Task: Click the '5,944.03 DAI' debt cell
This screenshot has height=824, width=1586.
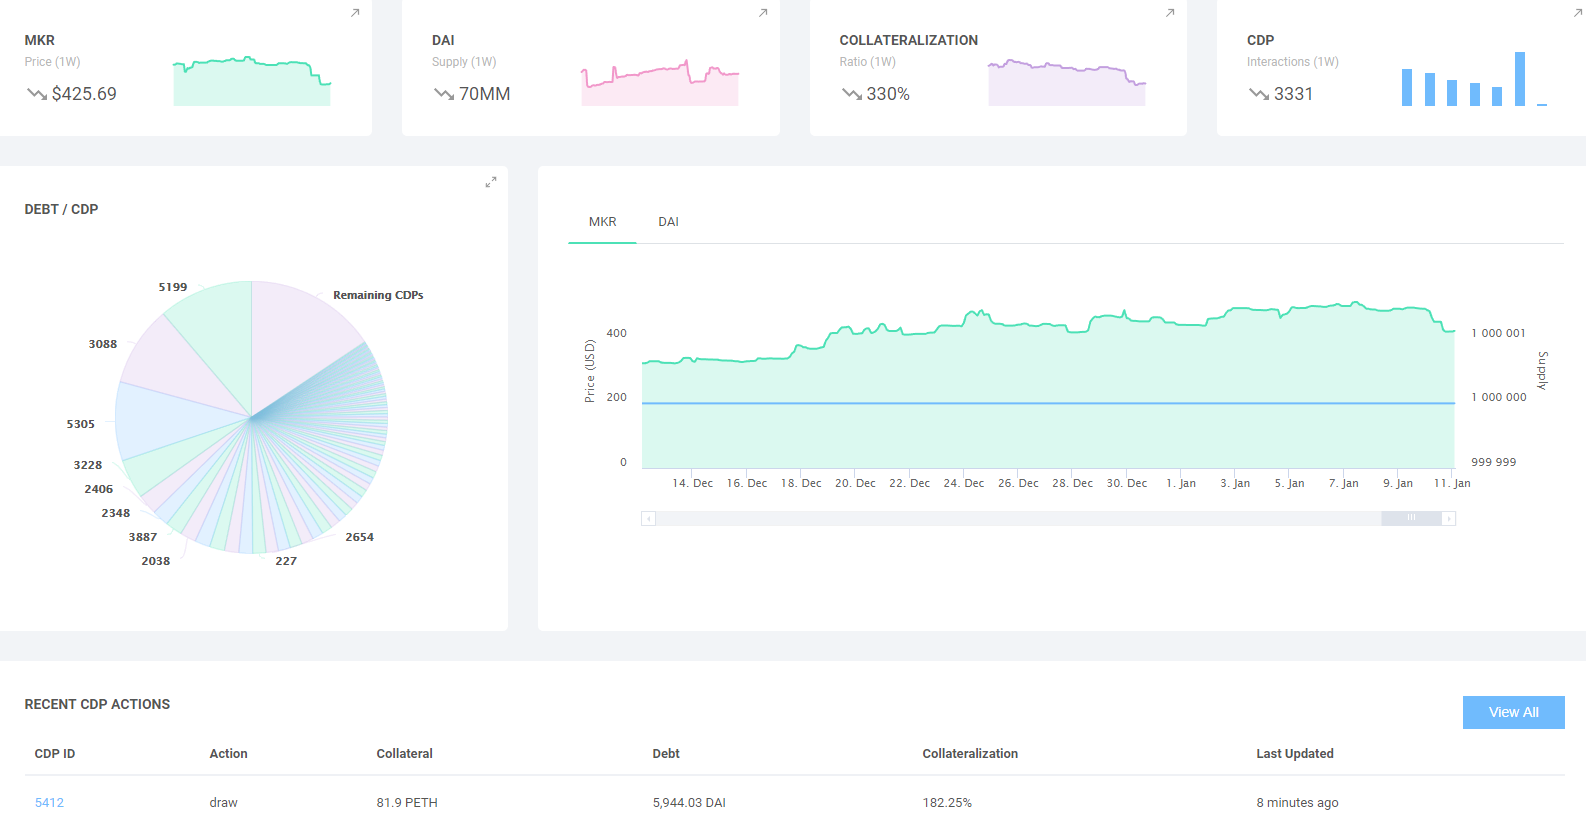Action: click(x=689, y=803)
